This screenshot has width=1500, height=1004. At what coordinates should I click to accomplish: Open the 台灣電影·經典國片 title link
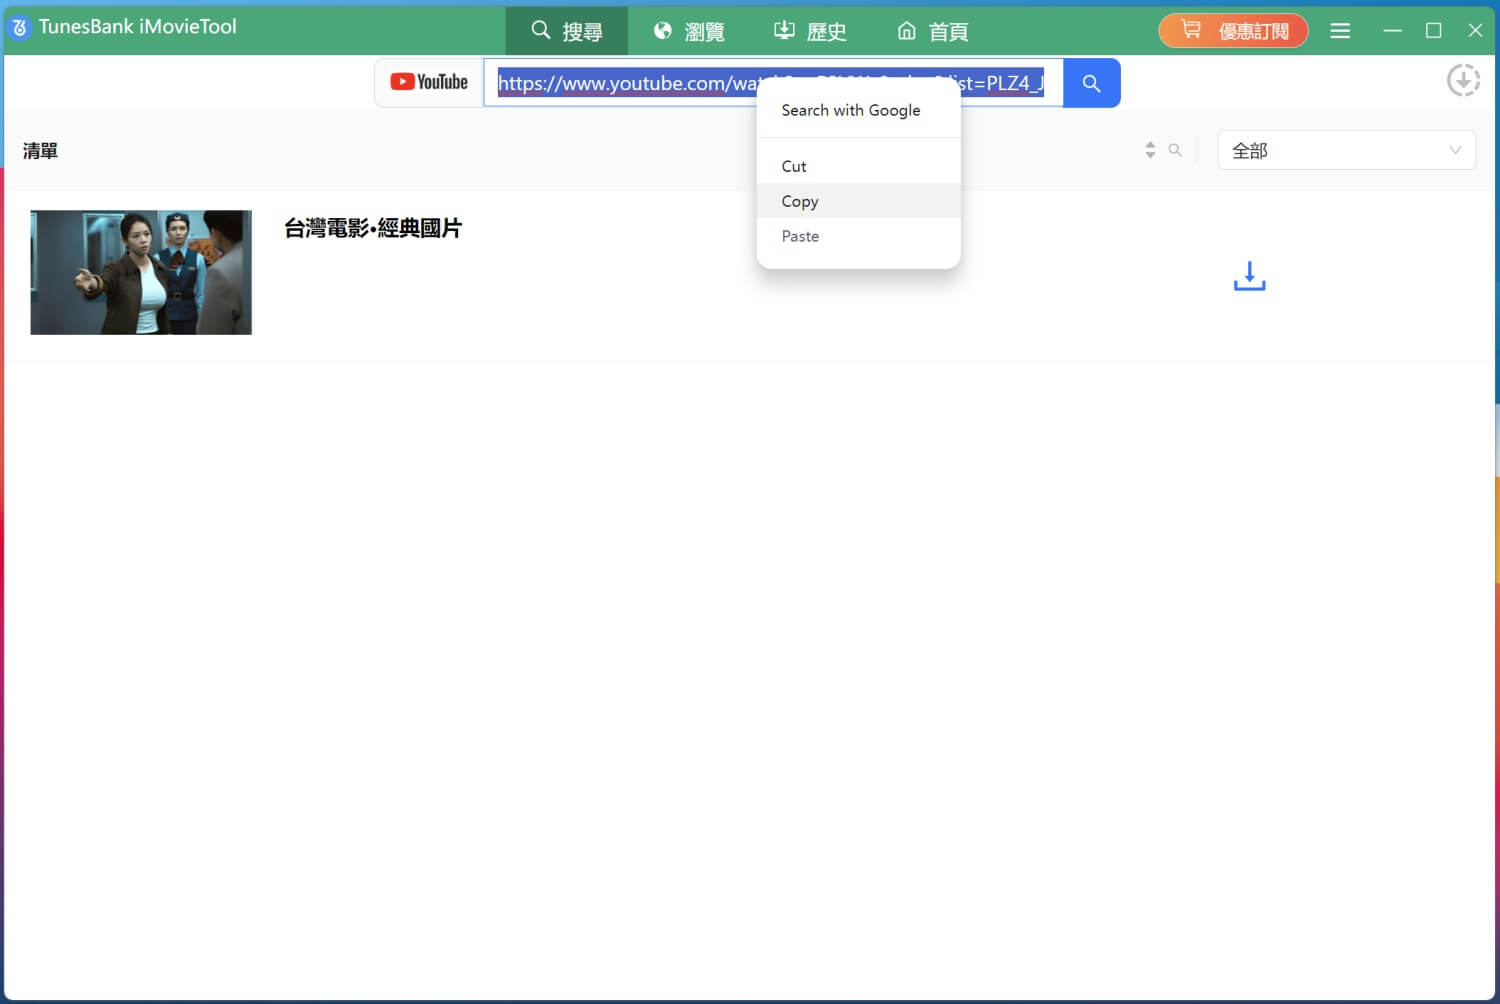373,228
